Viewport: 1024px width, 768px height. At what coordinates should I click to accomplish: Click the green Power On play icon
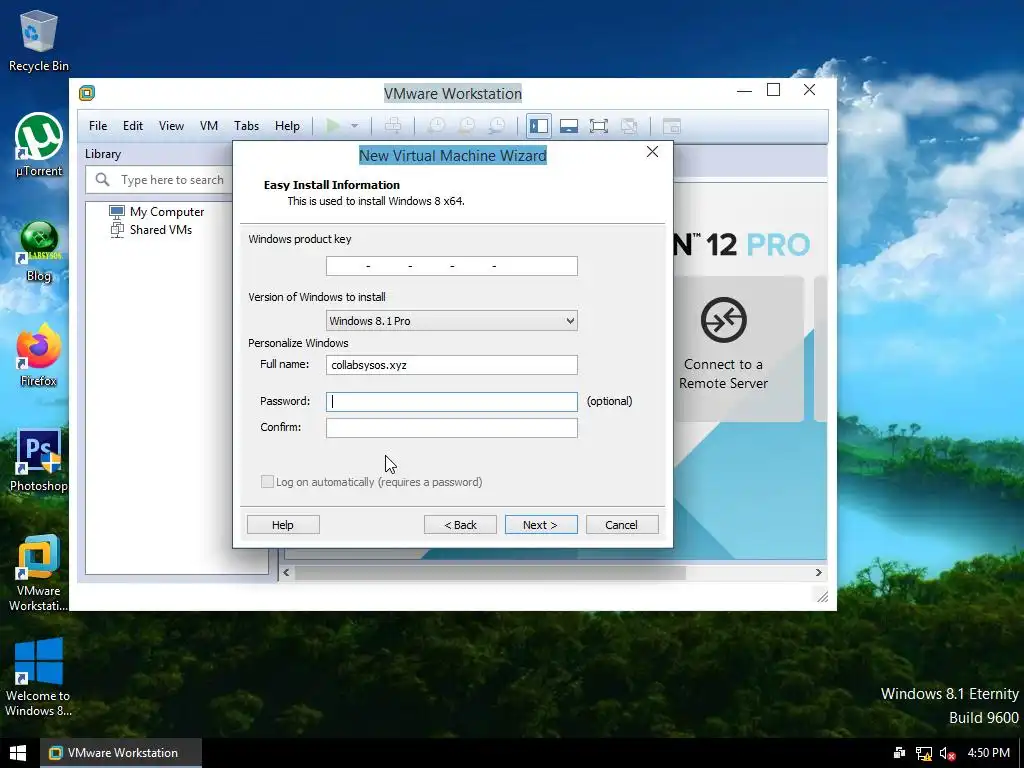pyautogui.click(x=333, y=125)
